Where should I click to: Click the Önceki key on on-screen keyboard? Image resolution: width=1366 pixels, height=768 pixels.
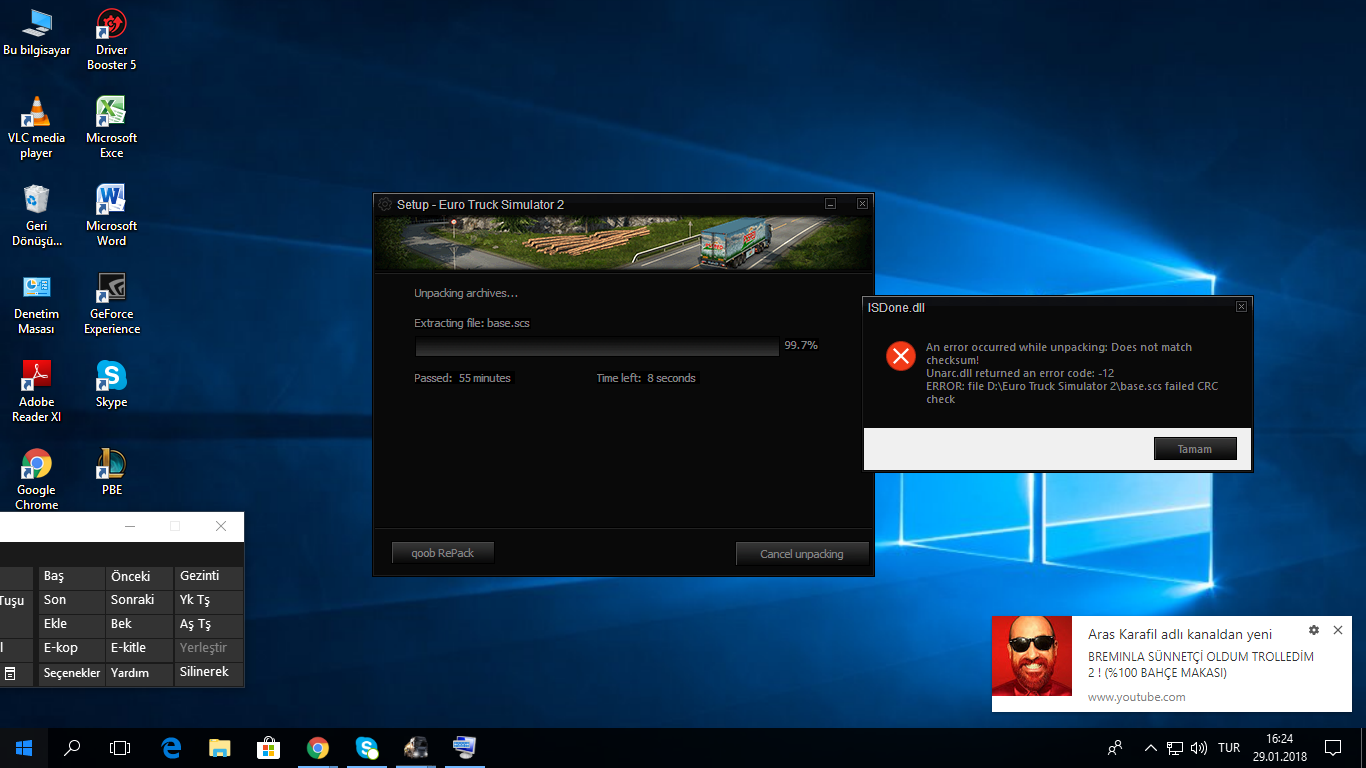click(139, 577)
